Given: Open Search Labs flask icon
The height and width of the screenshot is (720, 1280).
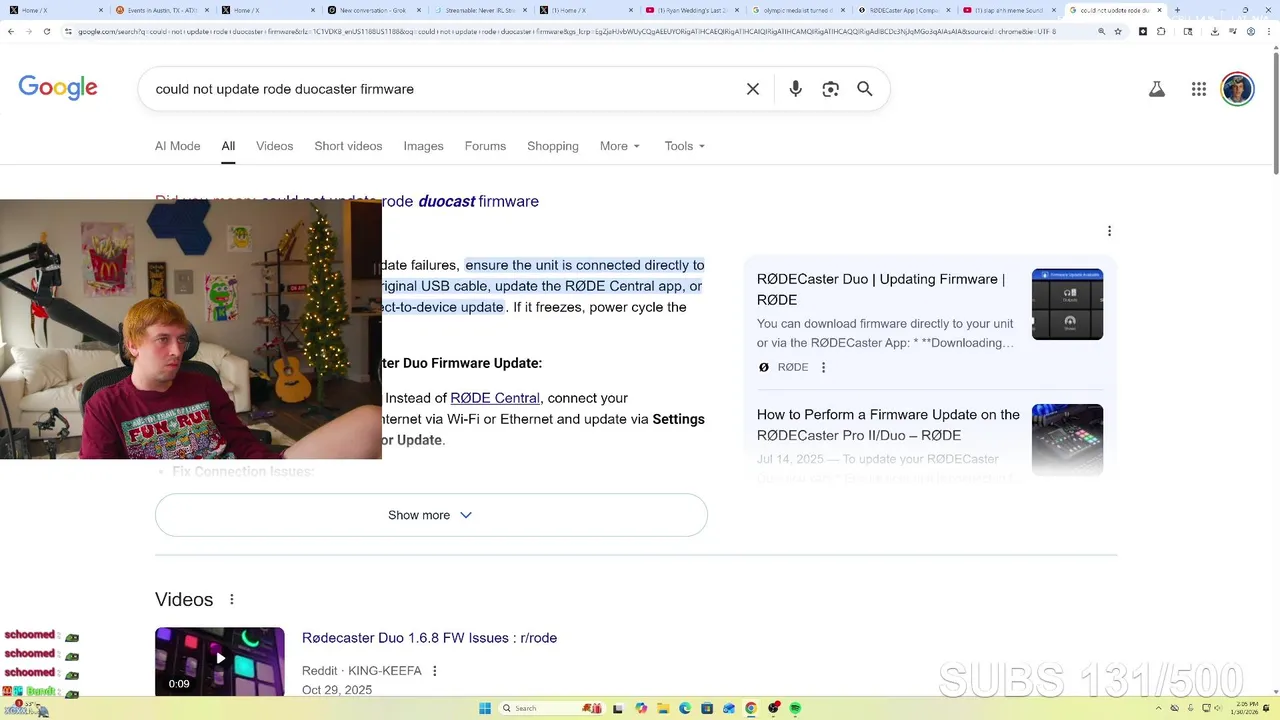Looking at the screenshot, I should [1157, 89].
